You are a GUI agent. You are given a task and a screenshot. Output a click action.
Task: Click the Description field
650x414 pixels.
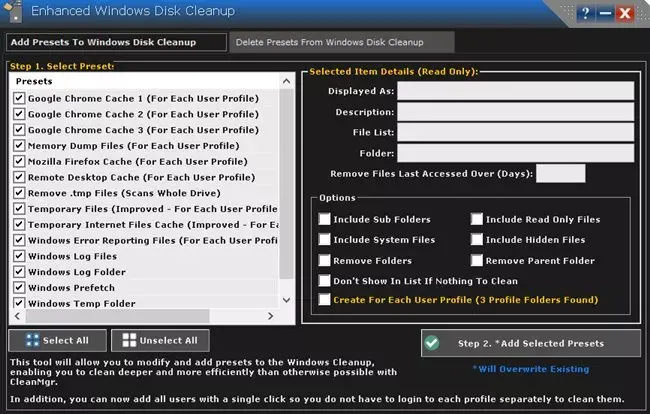(x=515, y=112)
